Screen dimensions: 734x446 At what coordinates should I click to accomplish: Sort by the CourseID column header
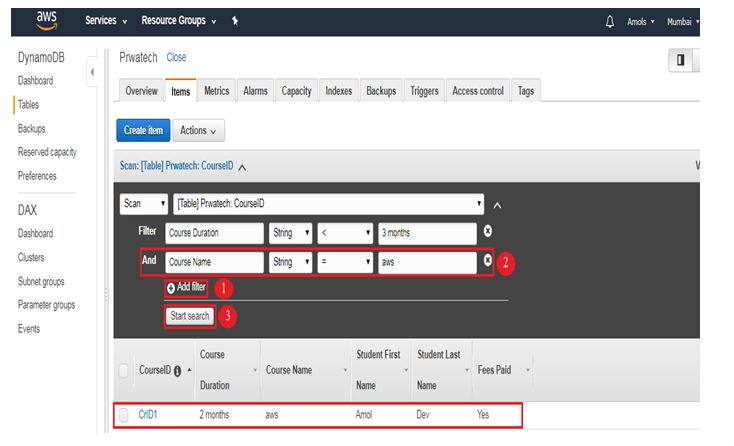coord(164,370)
